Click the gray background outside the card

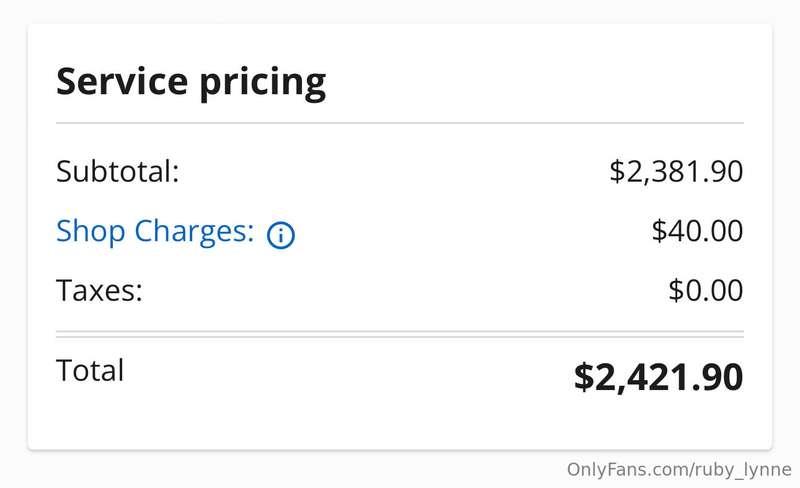point(255,470)
